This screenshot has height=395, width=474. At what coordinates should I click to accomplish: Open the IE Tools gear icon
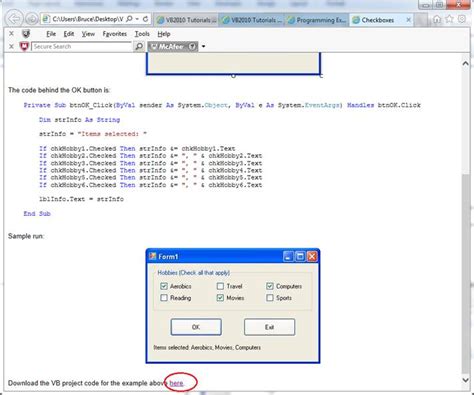pyautogui.click(x=462, y=19)
